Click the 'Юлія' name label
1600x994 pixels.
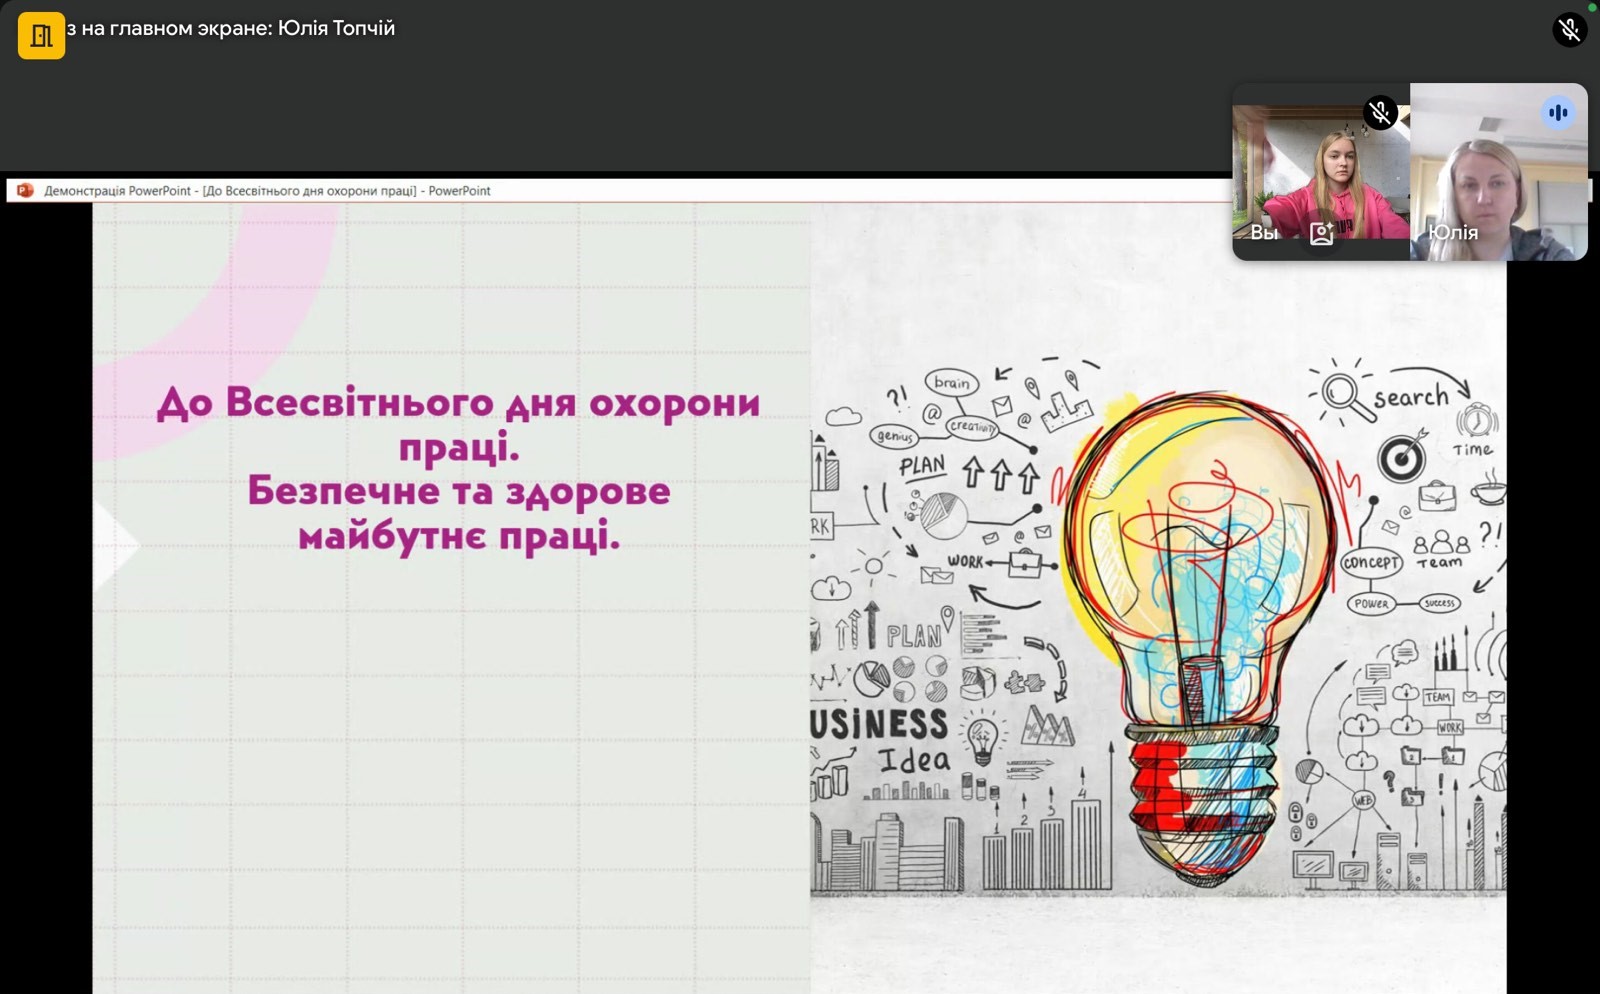[1452, 233]
